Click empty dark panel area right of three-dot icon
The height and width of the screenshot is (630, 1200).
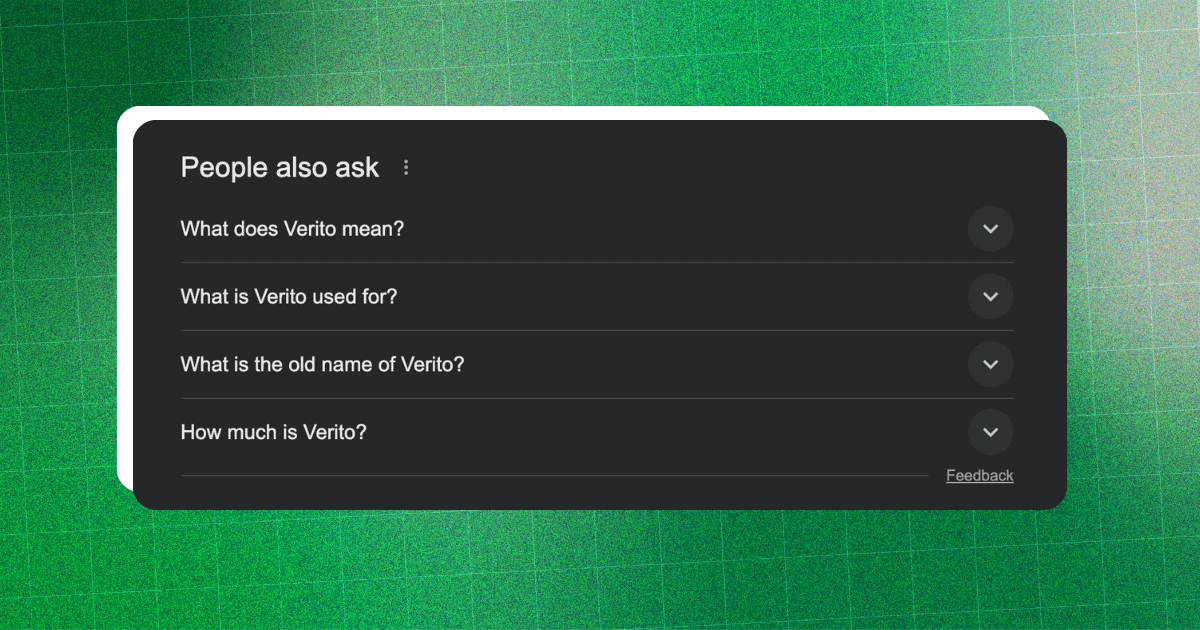point(700,168)
